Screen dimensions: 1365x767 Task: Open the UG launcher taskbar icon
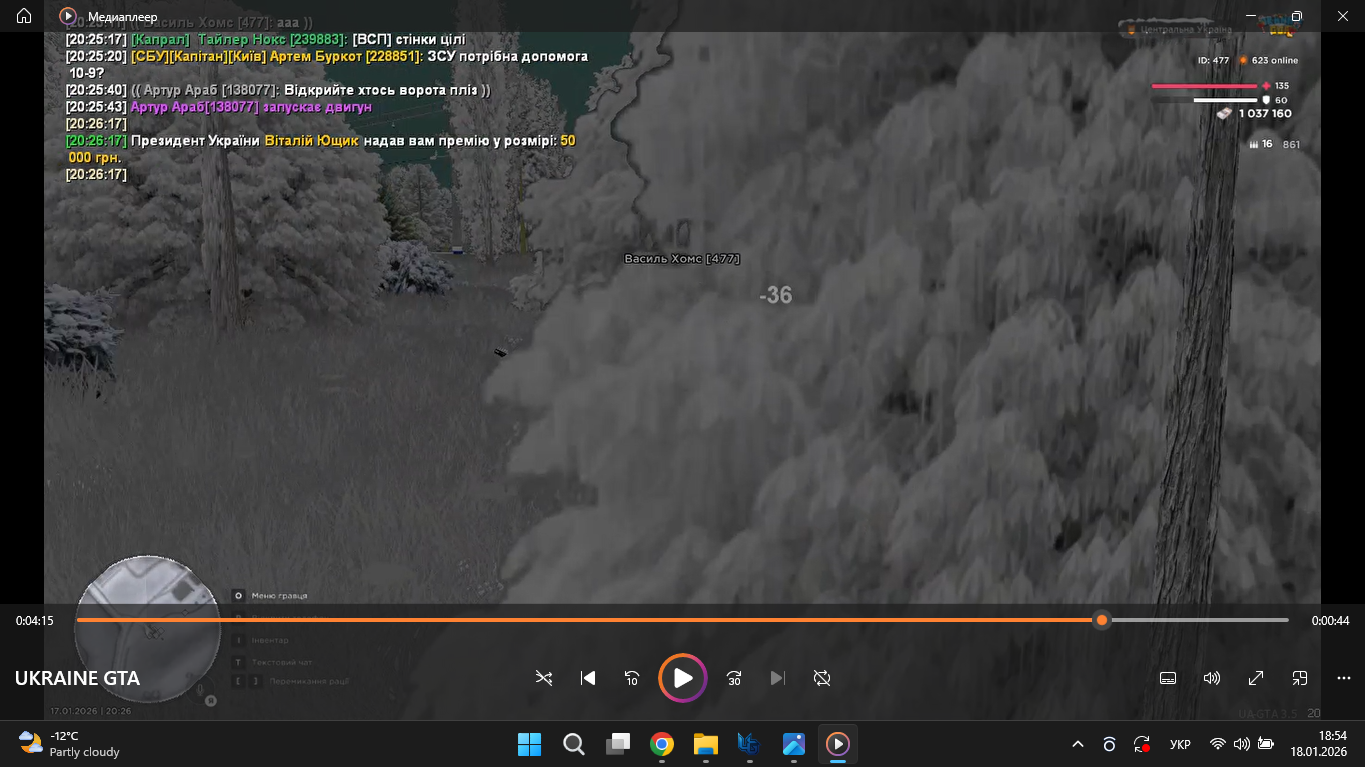pos(749,744)
